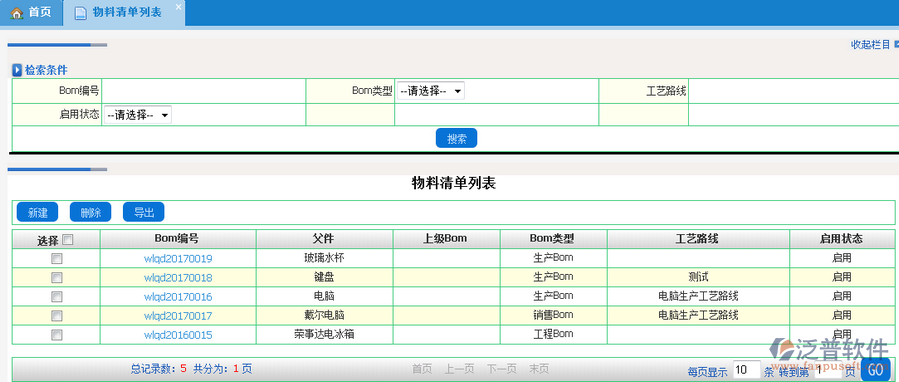Check the box for wlqd20170016 row

click(56, 297)
